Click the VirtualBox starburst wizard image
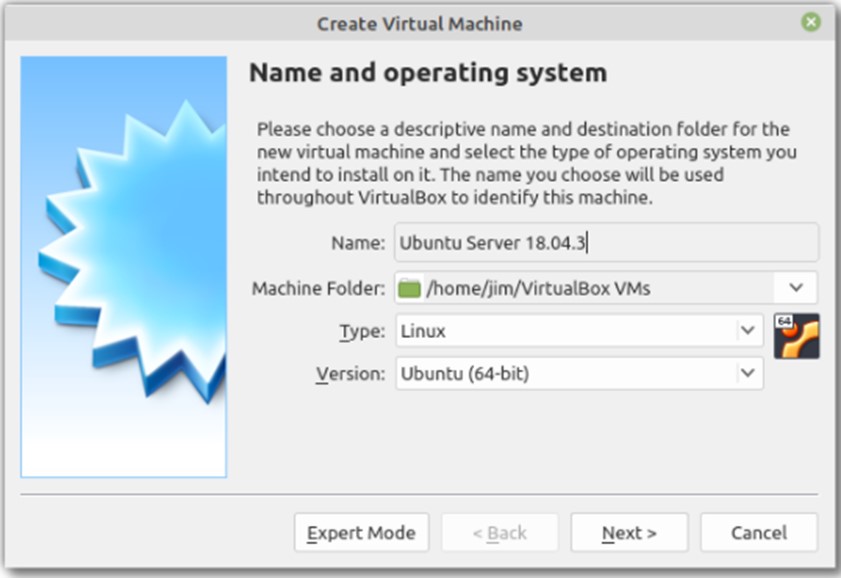Viewport: 841px width, 578px height. pos(124,267)
